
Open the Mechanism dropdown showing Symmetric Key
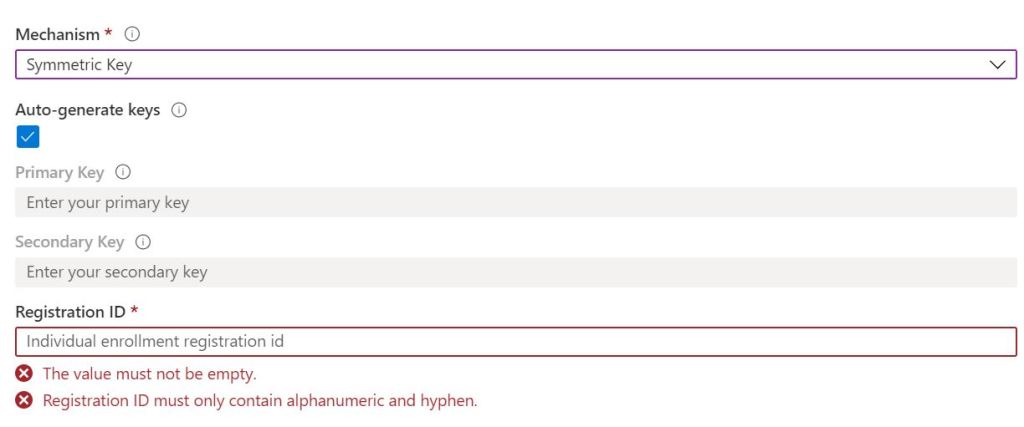tap(500, 65)
